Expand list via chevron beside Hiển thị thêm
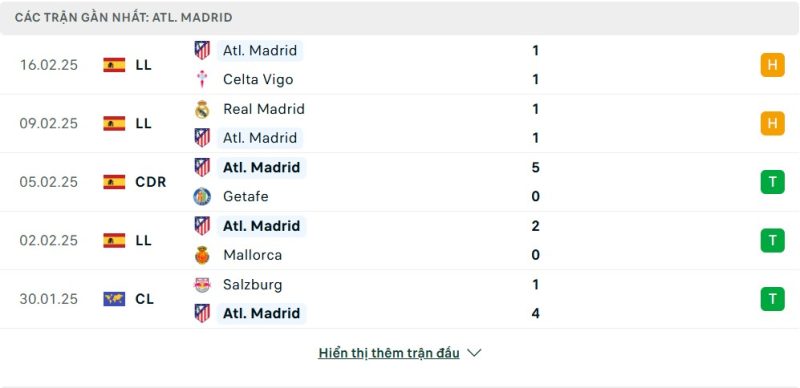The width and height of the screenshot is (800, 388). click(474, 353)
